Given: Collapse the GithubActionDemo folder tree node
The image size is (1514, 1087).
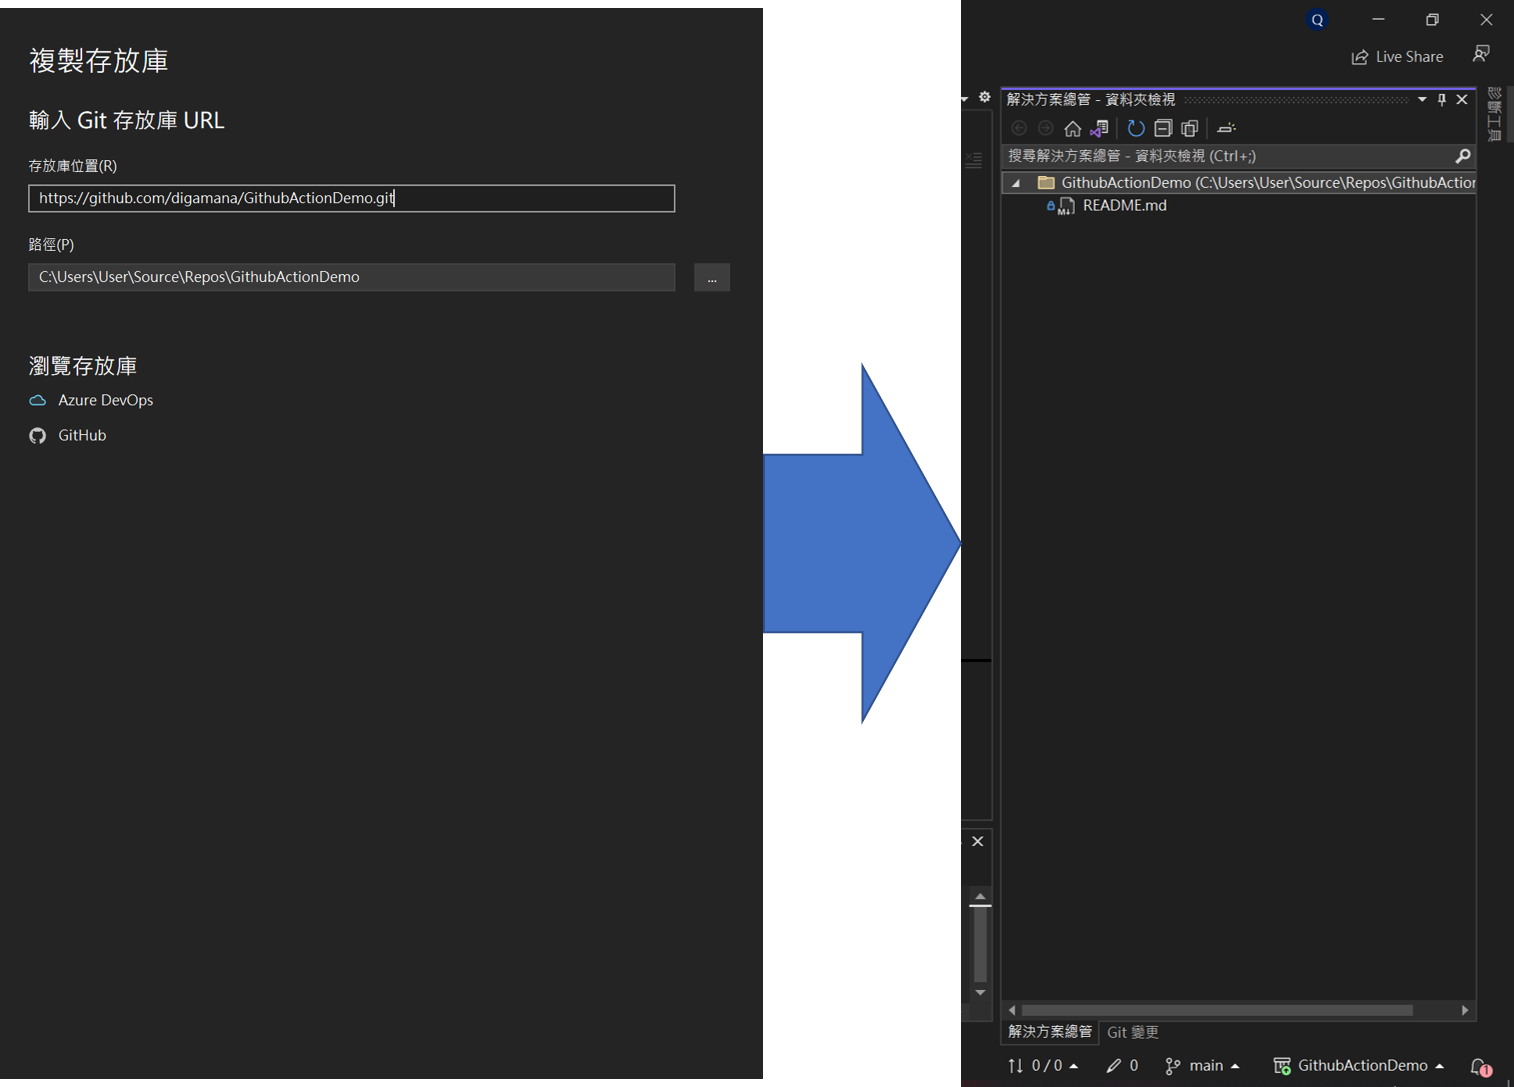Looking at the screenshot, I should point(1016,183).
